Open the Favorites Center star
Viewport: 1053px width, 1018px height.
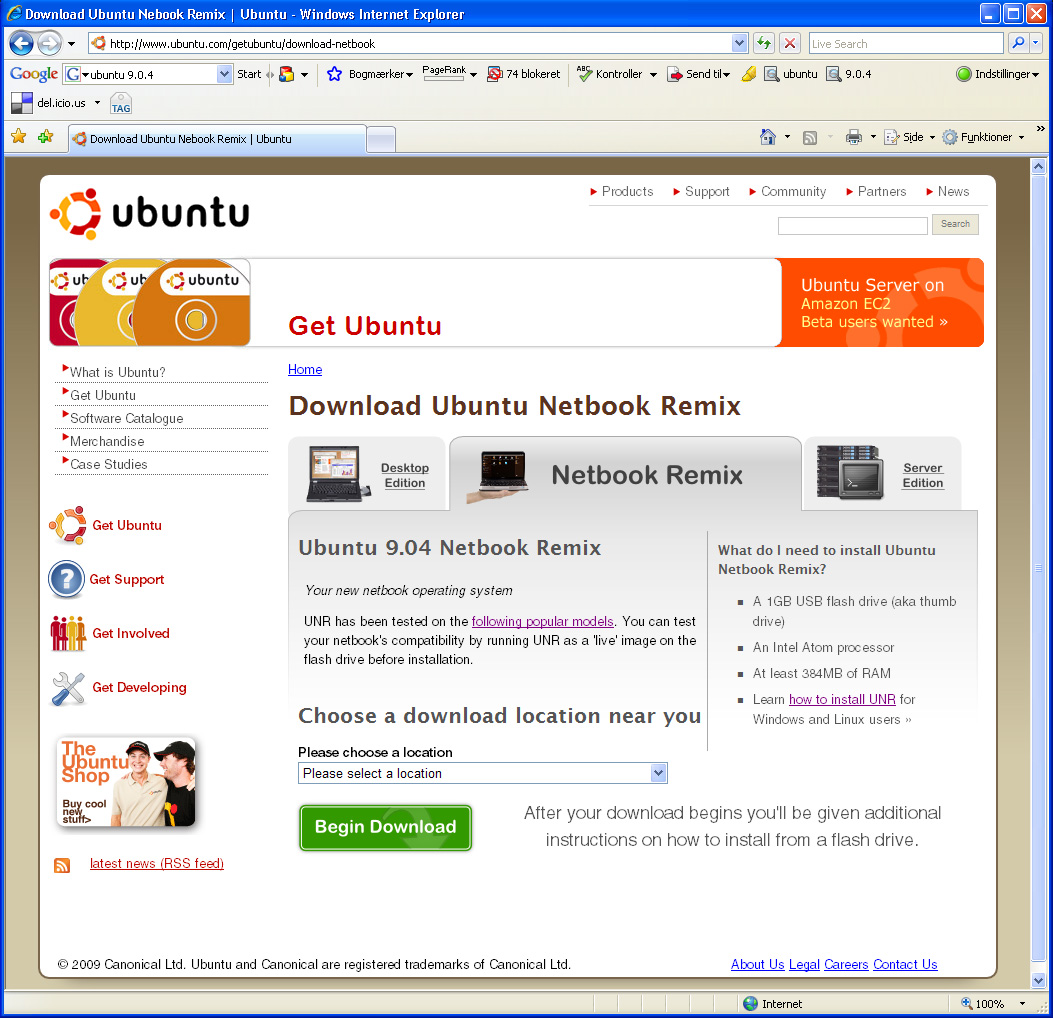19,137
